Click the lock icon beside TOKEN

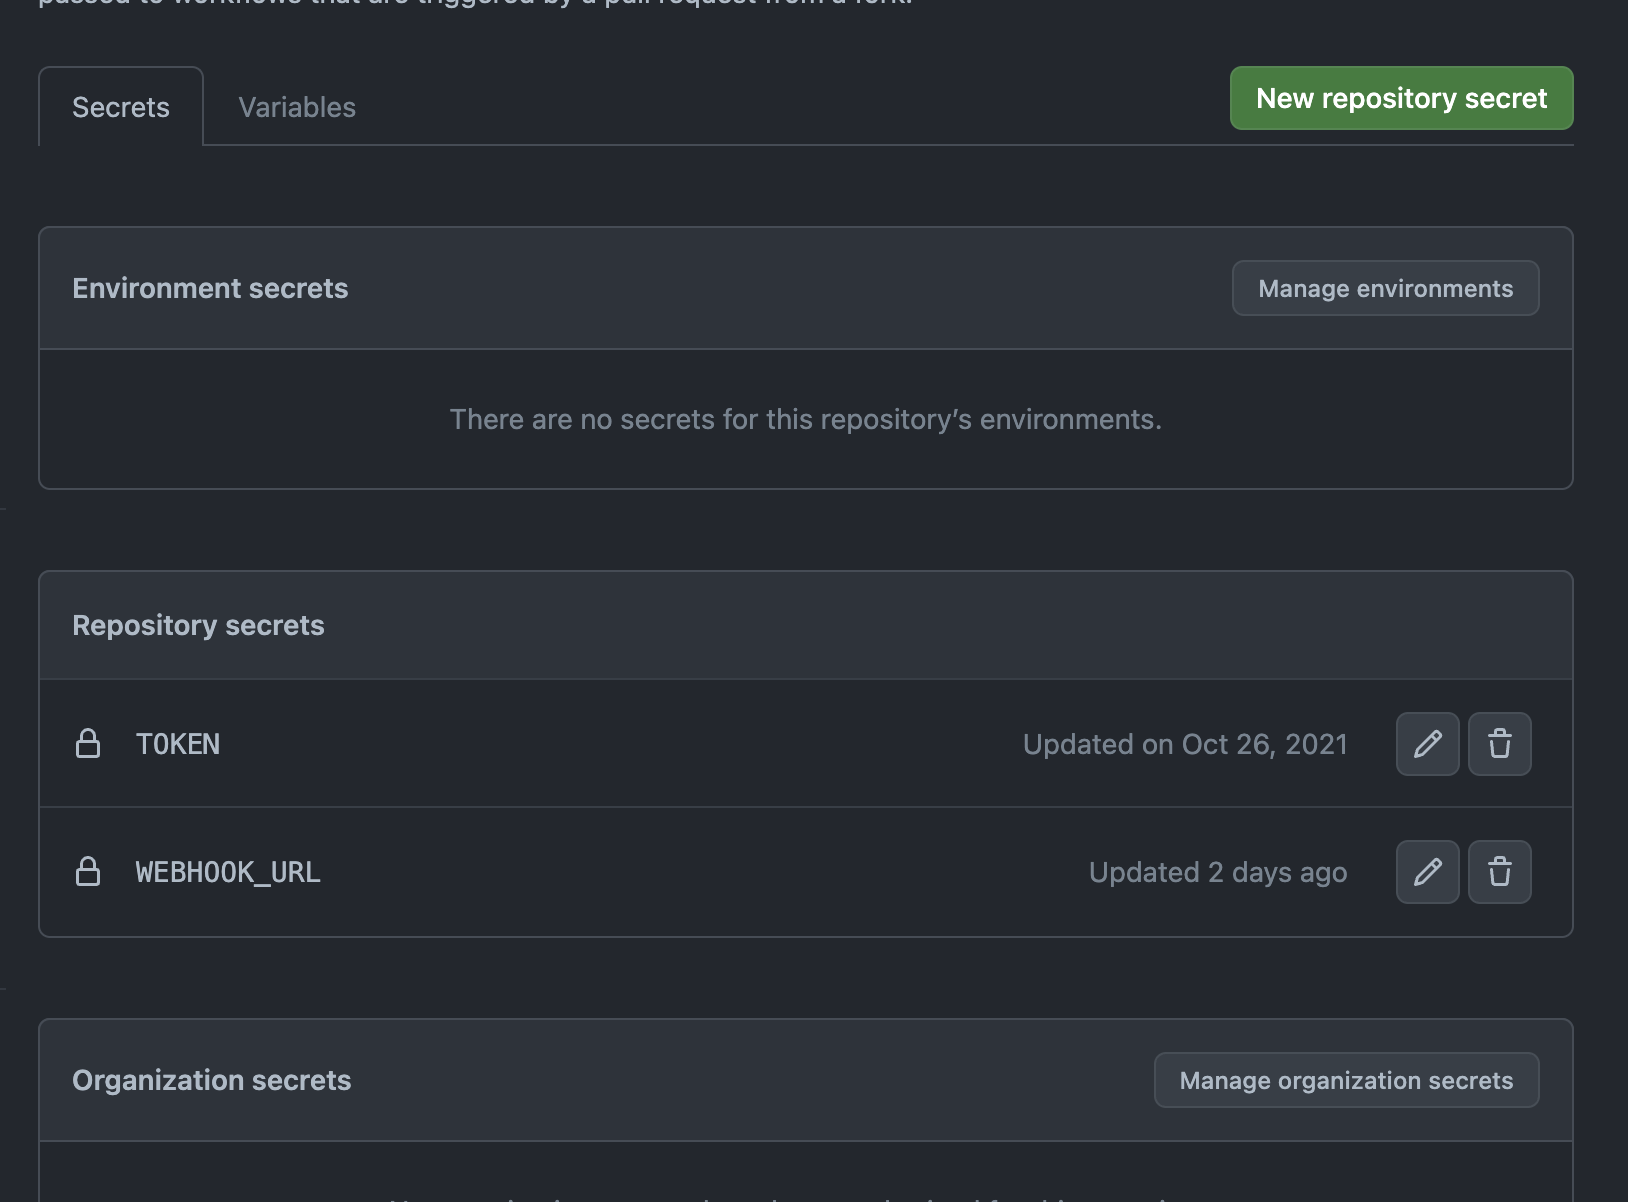(88, 744)
